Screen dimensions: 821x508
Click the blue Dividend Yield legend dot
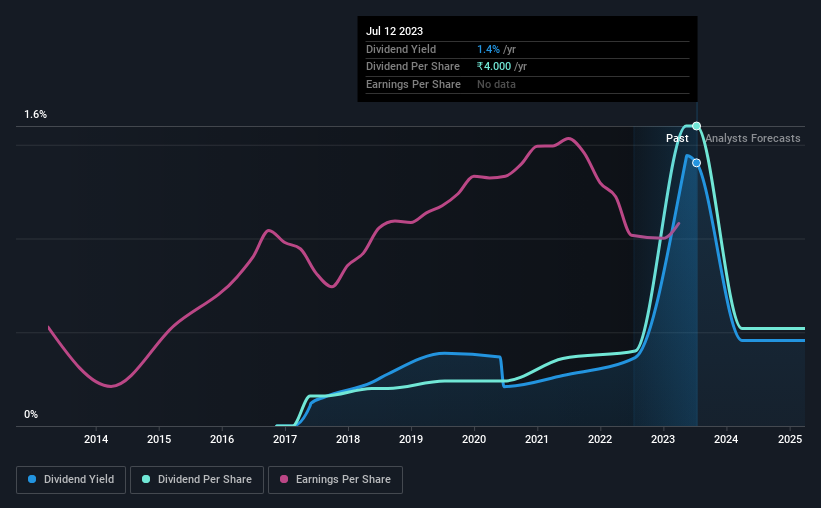click(32, 479)
